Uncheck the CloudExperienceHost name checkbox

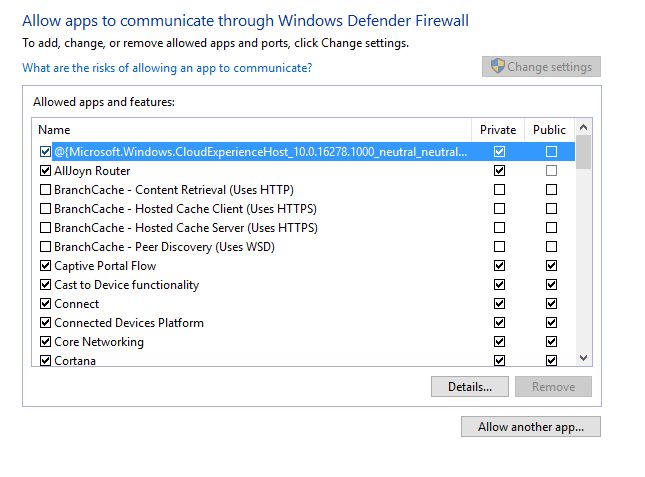pyautogui.click(x=45, y=152)
